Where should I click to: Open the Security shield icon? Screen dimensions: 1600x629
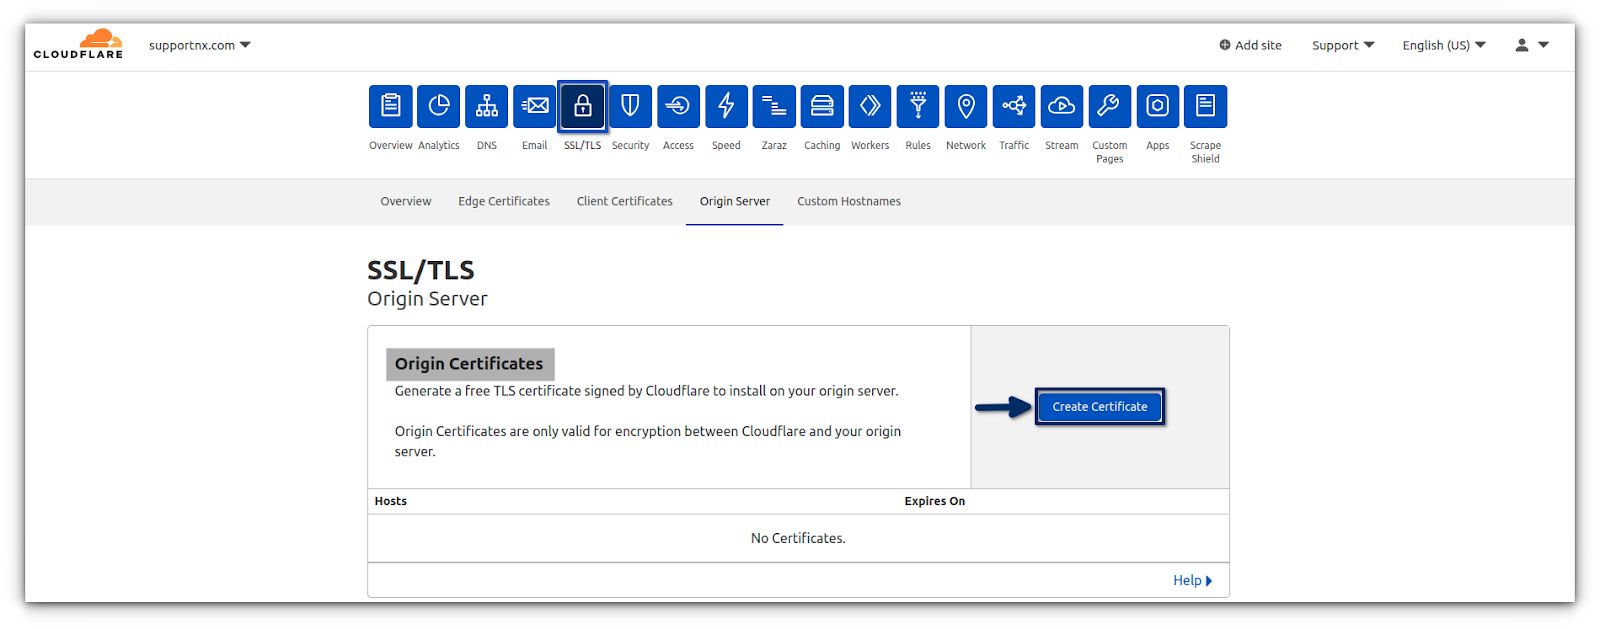point(630,106)
